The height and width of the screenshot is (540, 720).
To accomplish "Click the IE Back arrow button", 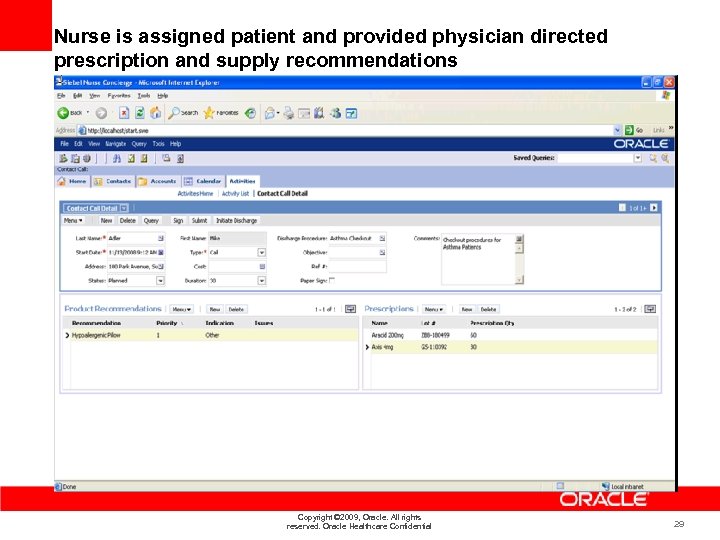I will pyautogui.click(x=63, y=113).
